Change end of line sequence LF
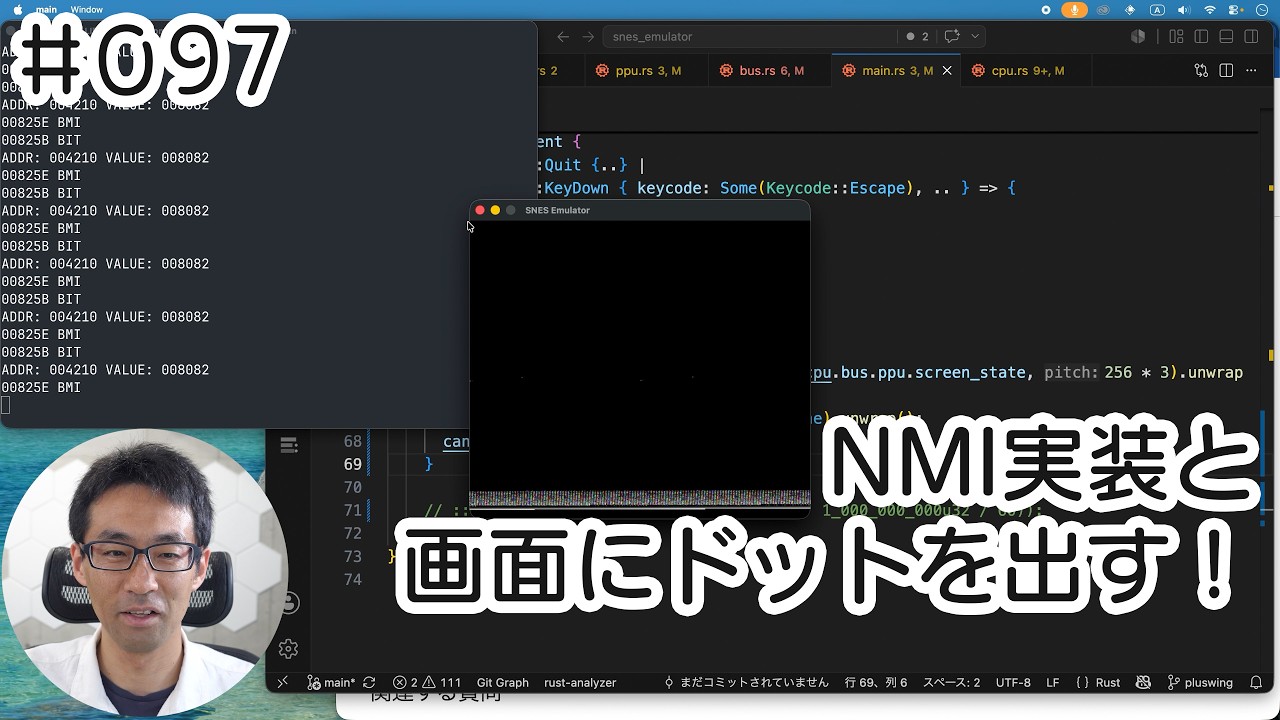Image resolution: width=1280 pixels, height=720 pixels. coord(1053,682)
